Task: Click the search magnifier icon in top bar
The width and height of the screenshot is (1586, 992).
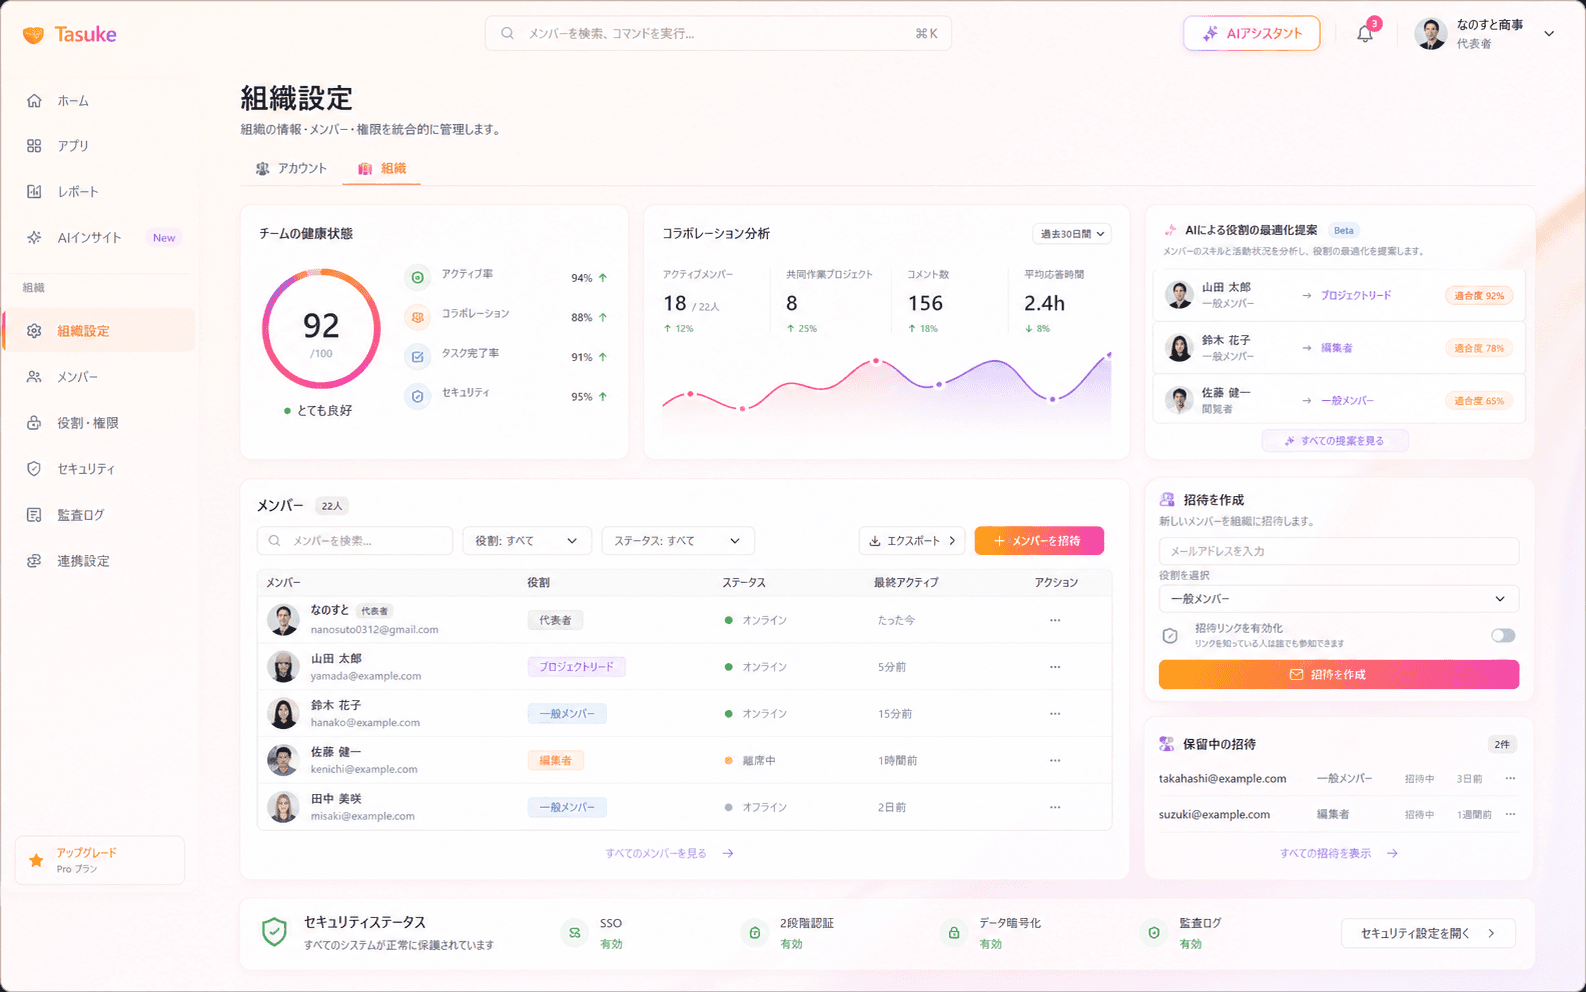Action: coord(508,33)
